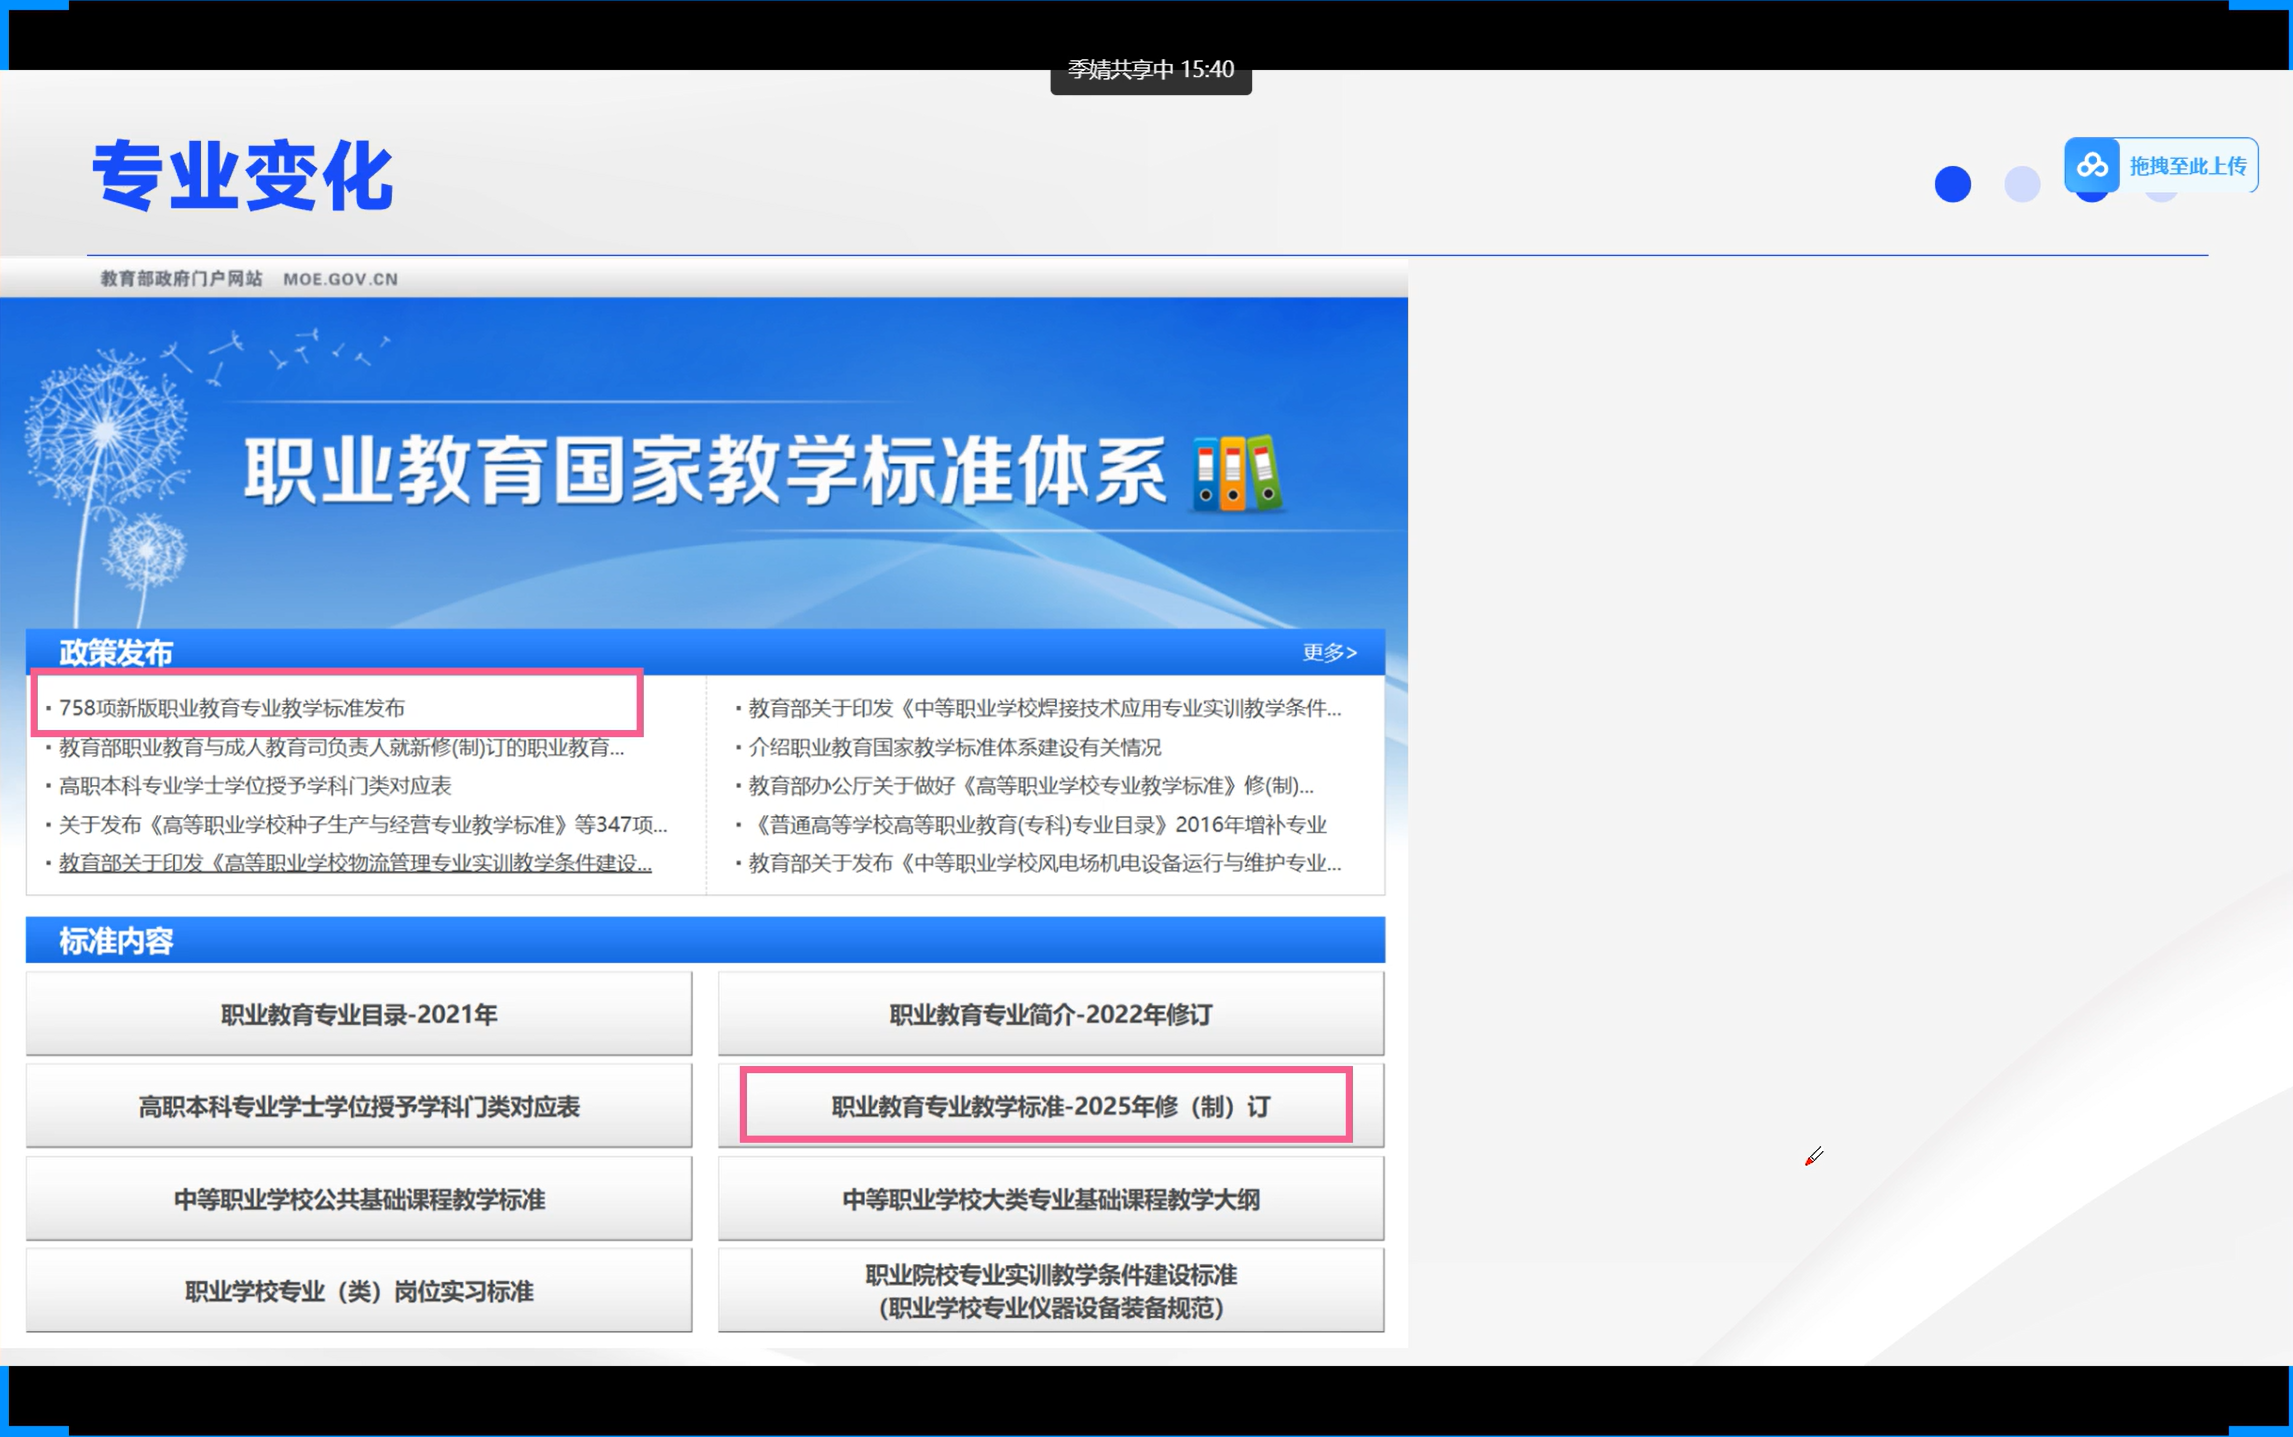Open 教育部关于印发《中等职业学校焊接技术应用专业实训教学条件 link

point(1045,708)
